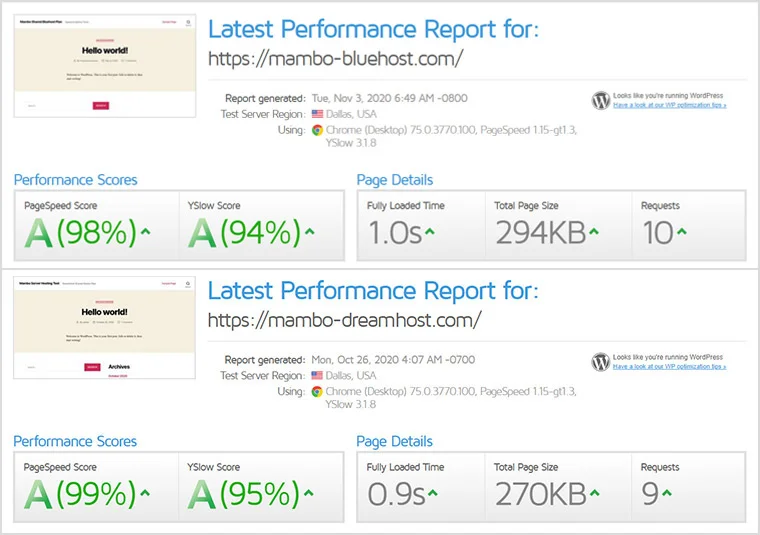
Task: Click Performance Scores heading in dreamhost report
Action: point(75,441)
